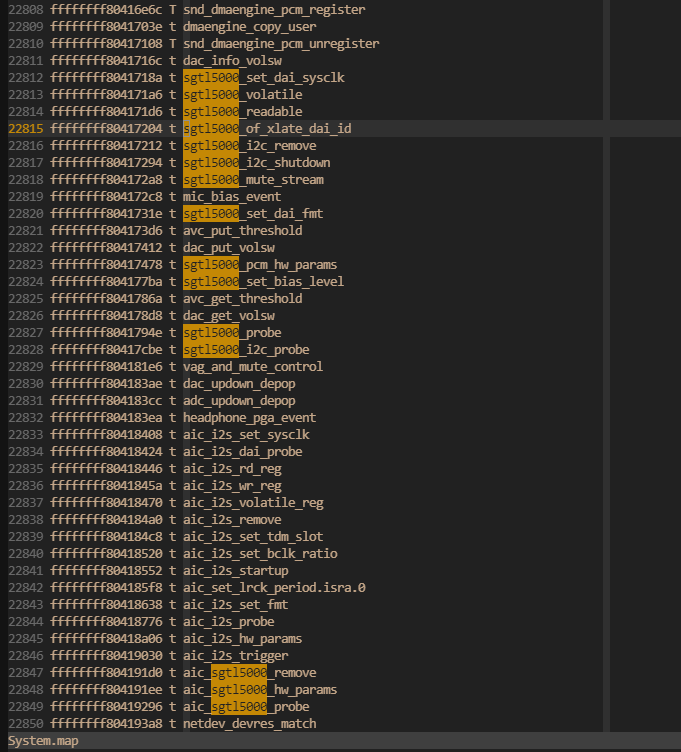The image size is (681, 752).
Task: Click dac_get_volsw symbol
Action: point(229,316)
